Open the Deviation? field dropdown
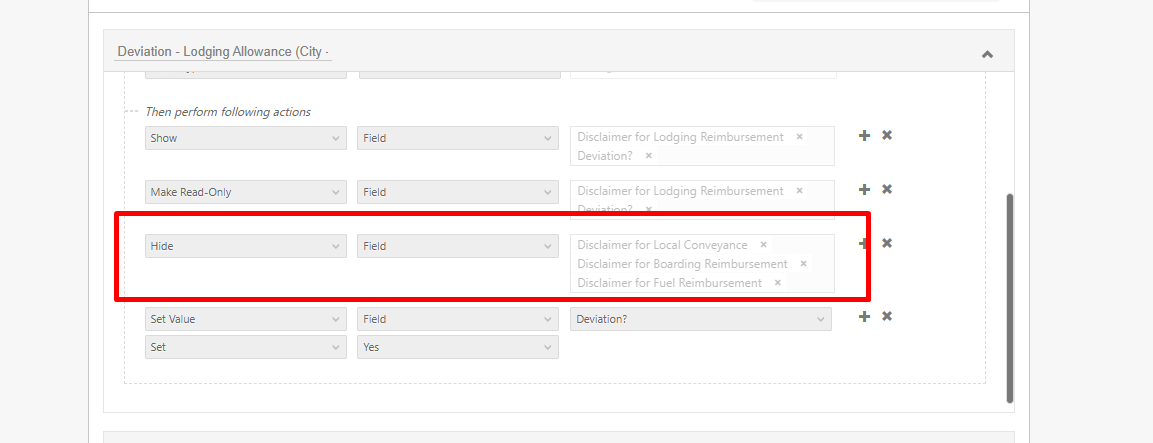The image size is (1153, 443). pos(700,319)
